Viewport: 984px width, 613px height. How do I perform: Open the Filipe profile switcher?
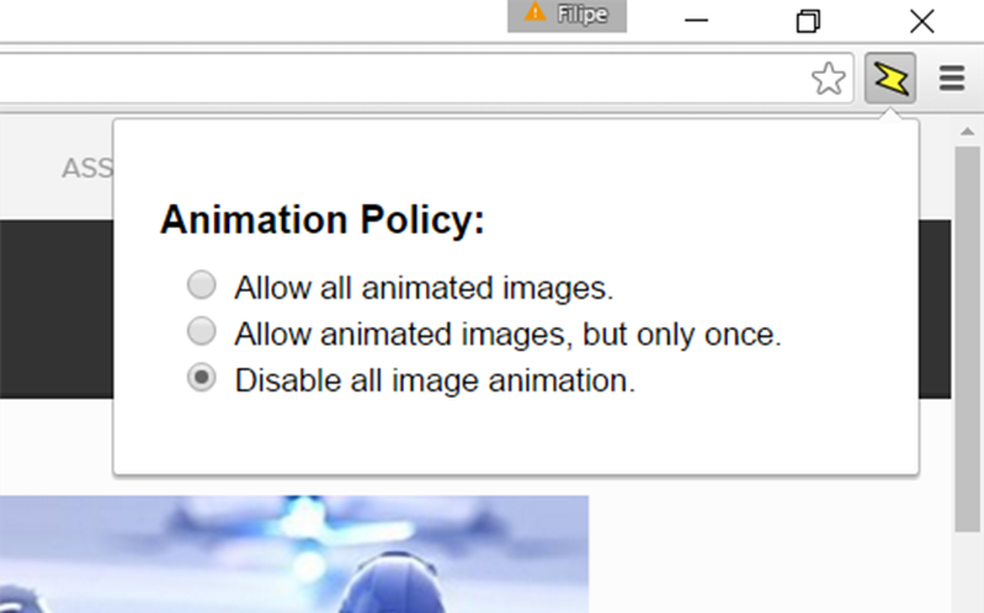pyautogui.click(x=567, y=15)
